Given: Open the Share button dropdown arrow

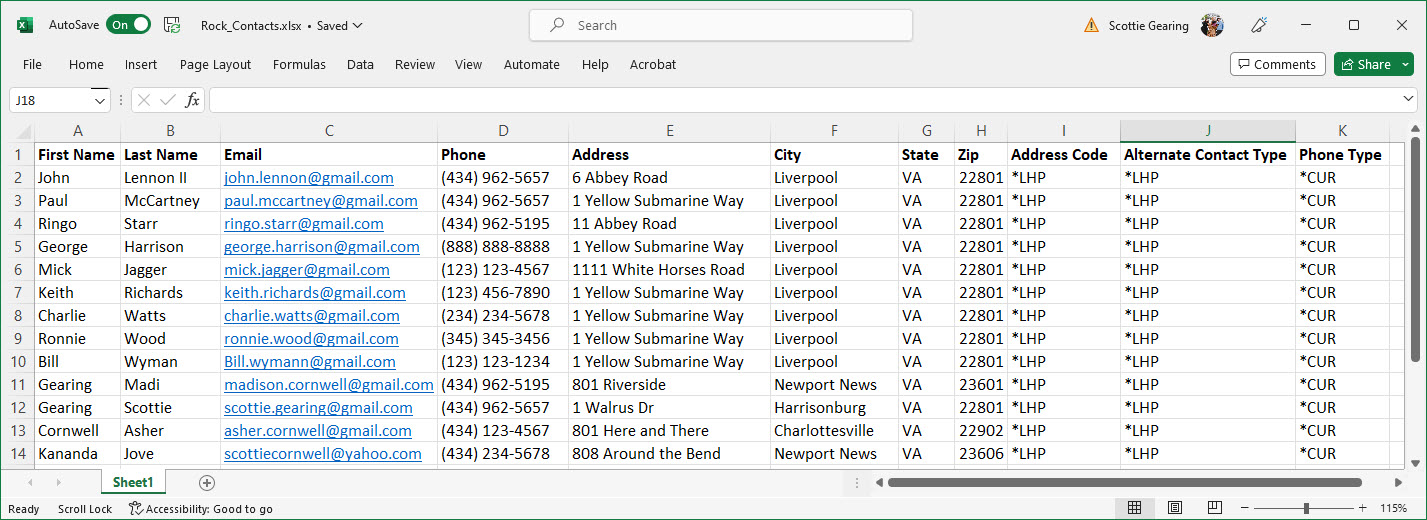Looking at the screenshot, I should point(1406,64).
